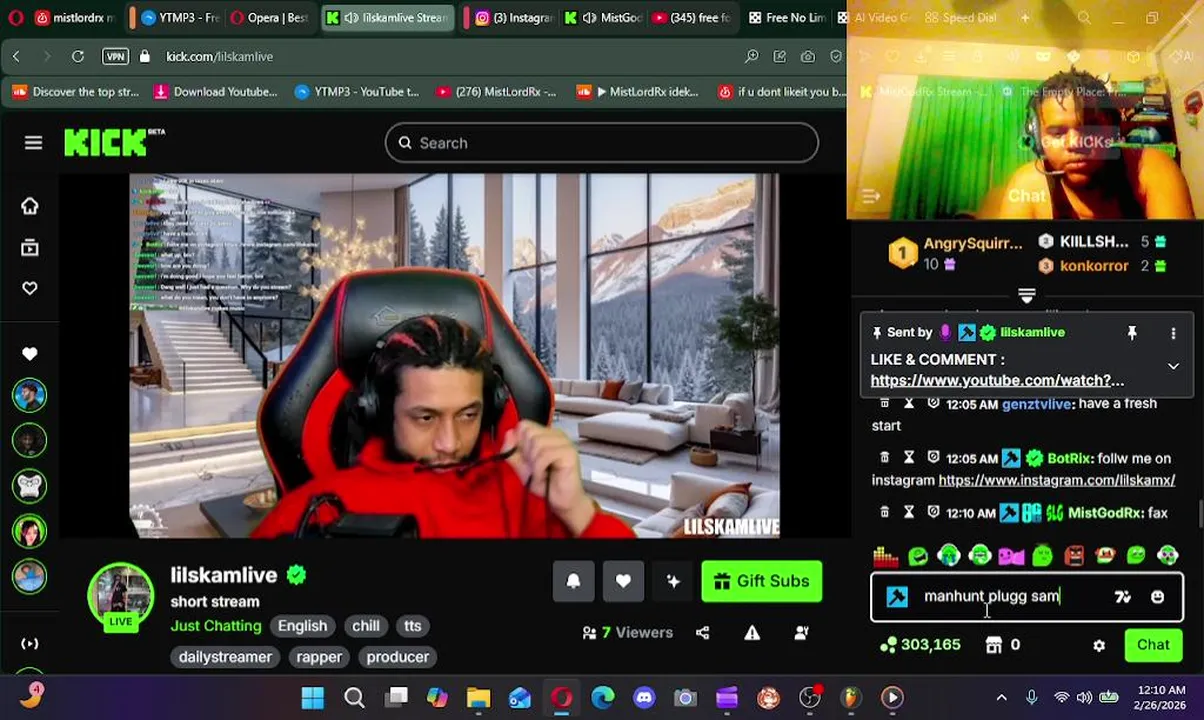1204x720 pixels.
Task: Open the moderator user icon near Viewers
Action: (801, 633)
